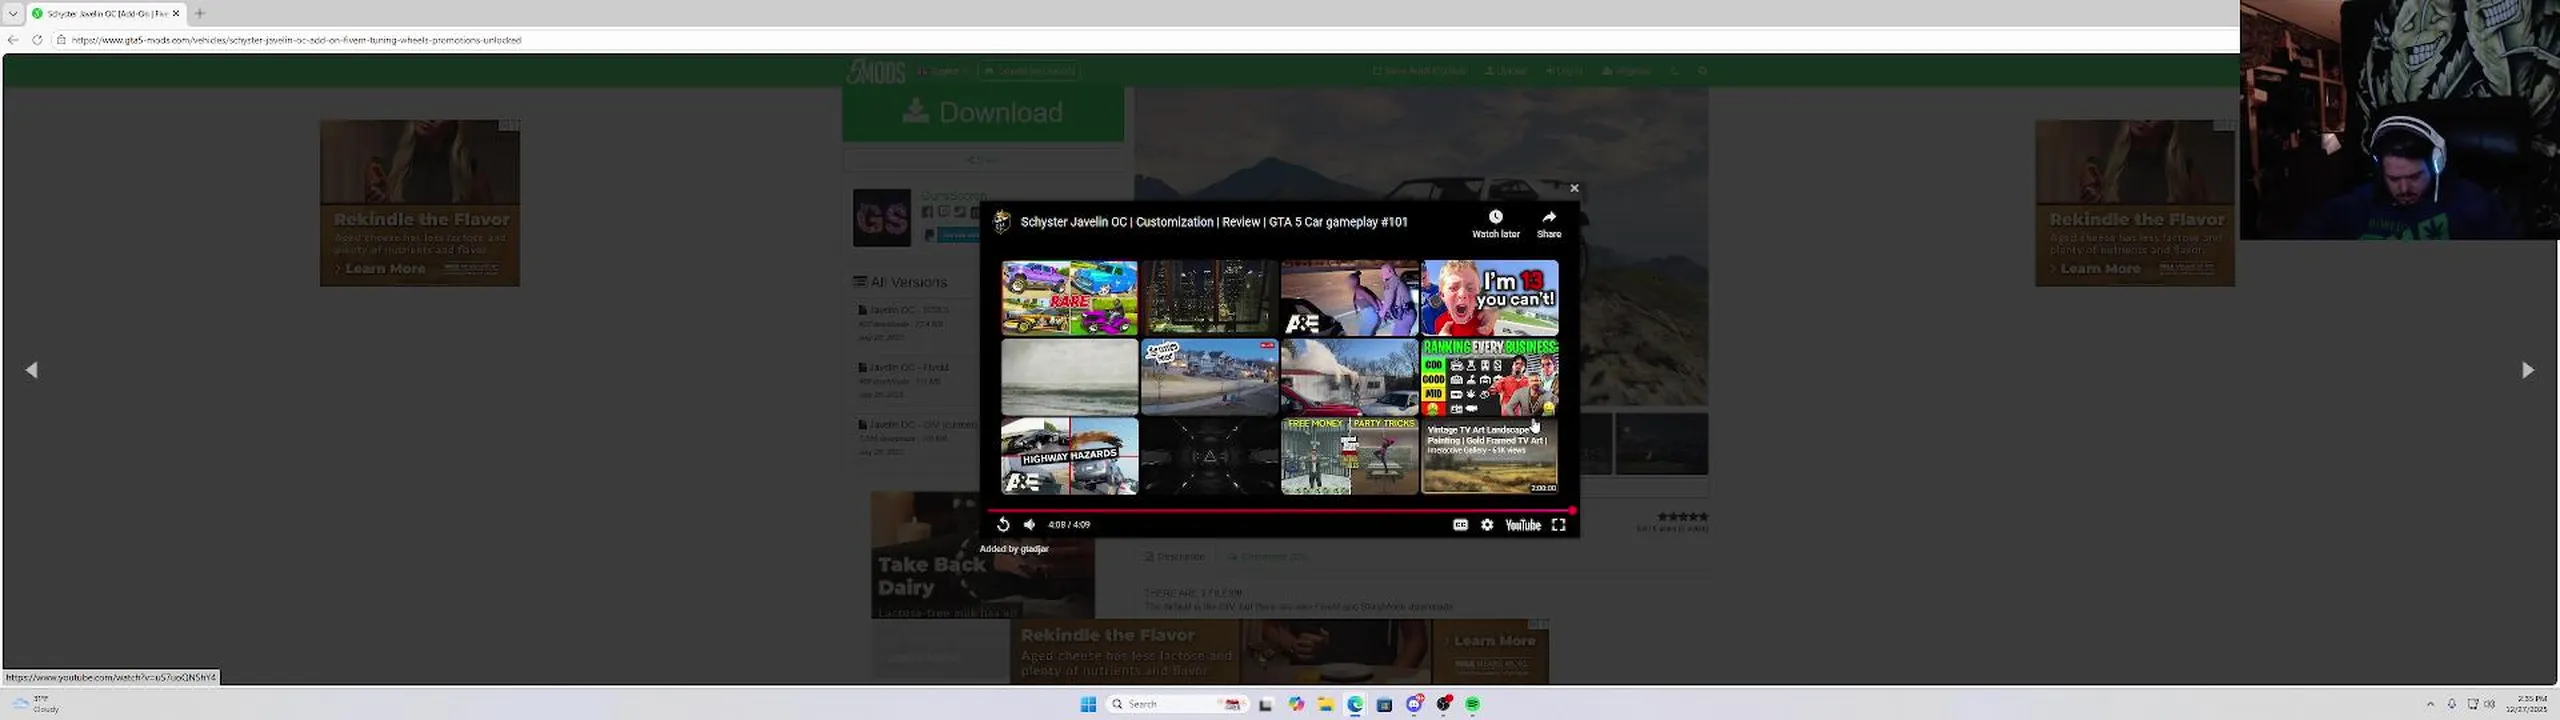2560x720 pixels.
Task: Open Task View from the taskbar
Action: (1265, 704)
